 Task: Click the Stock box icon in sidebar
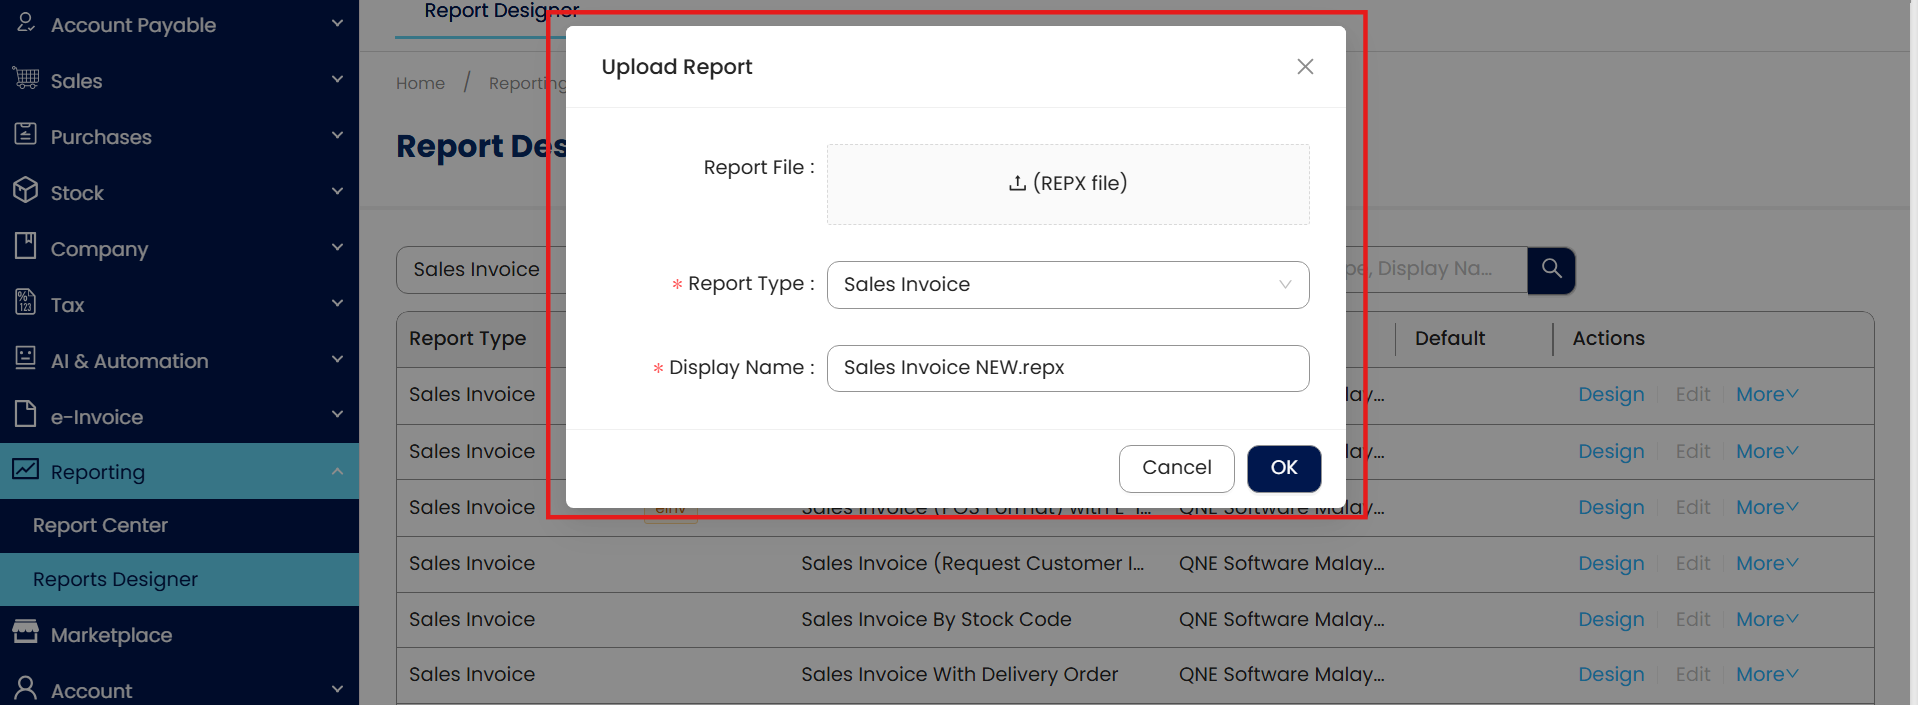tap(26, 191)
